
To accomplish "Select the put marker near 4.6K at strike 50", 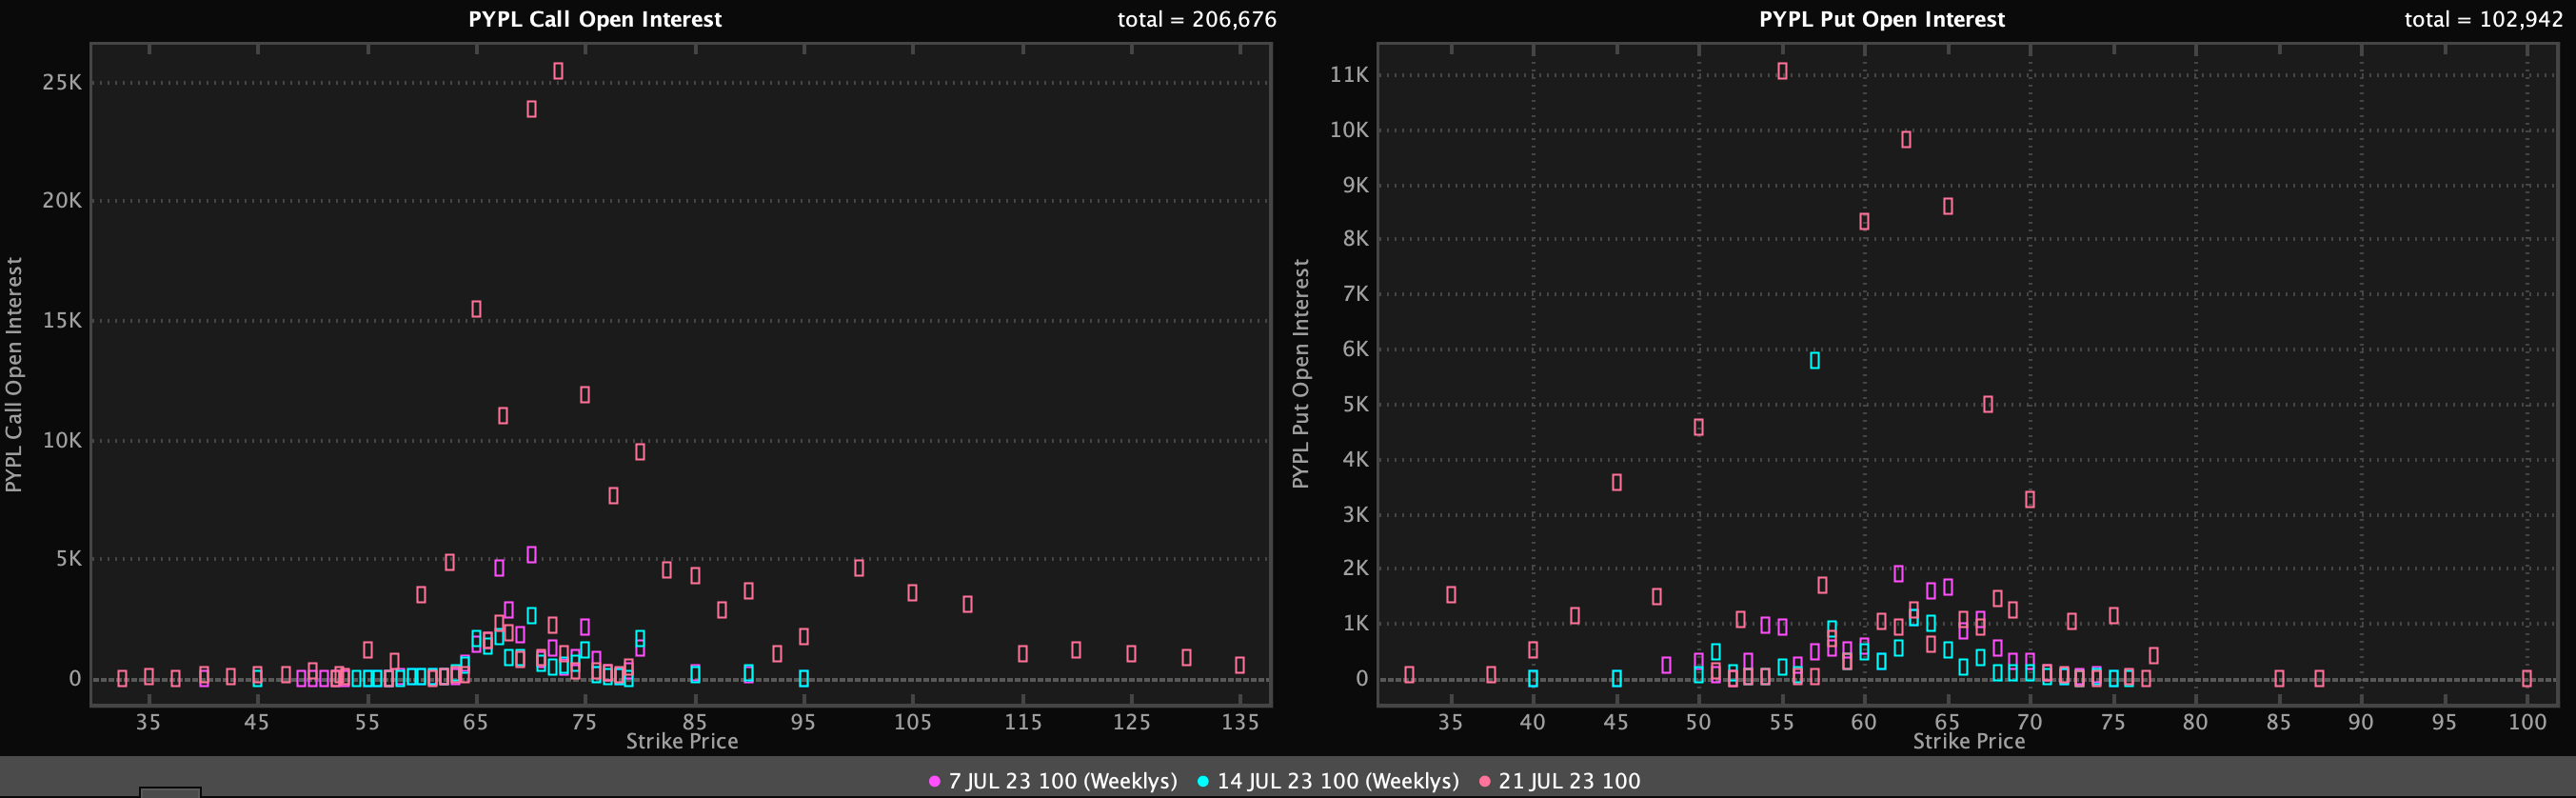I will pyautogui.click(x=1699, y=427).
